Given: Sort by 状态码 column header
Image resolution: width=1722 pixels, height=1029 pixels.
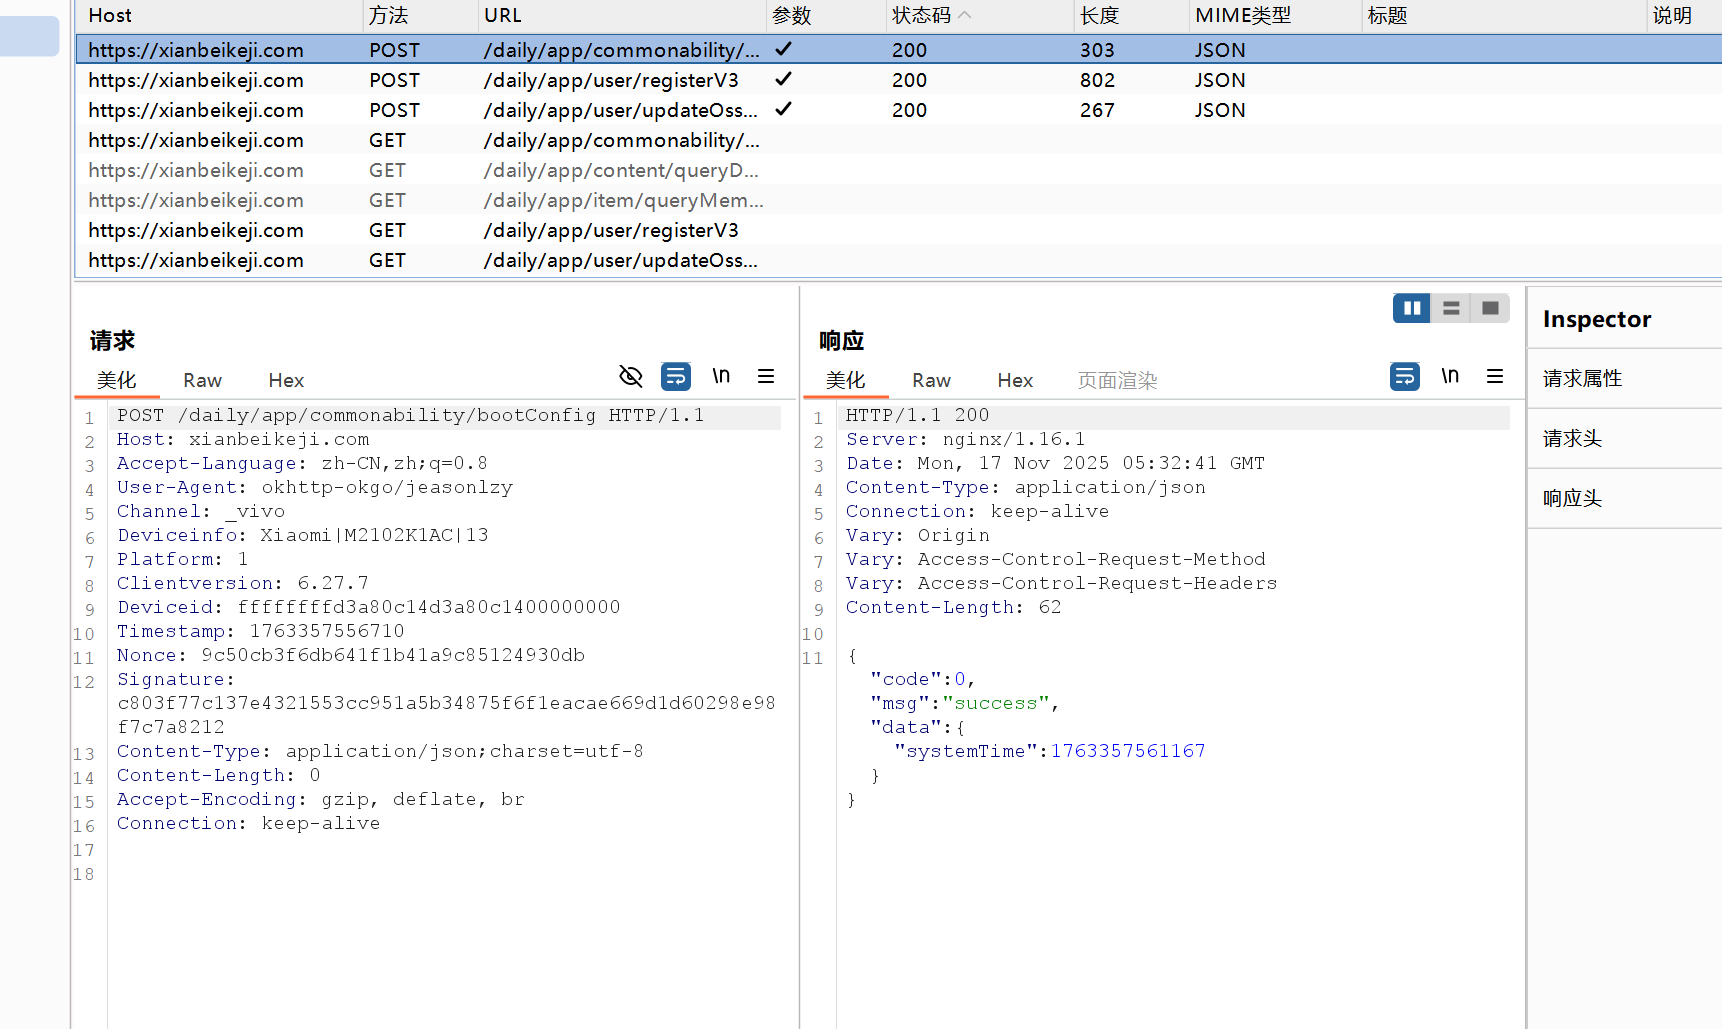Looking at the screenshot, I should (x=921, y=15).
